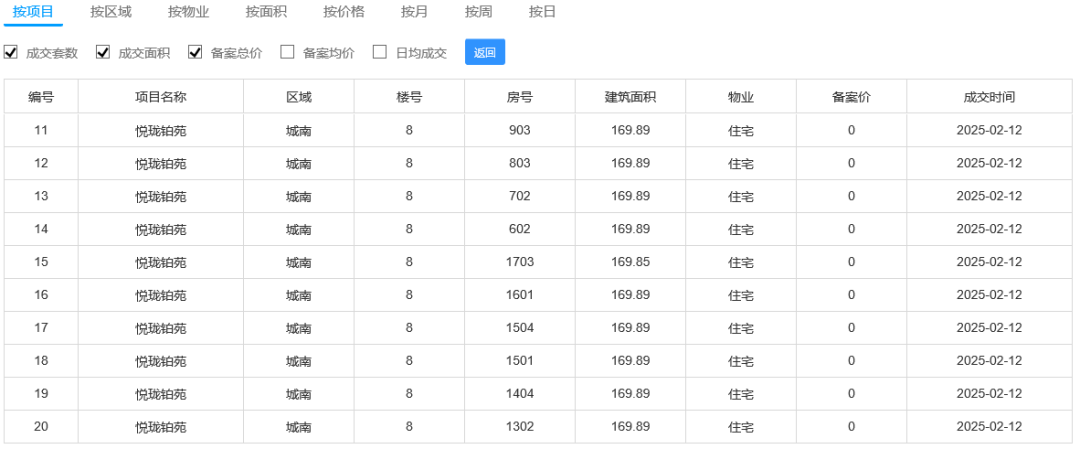Viewport: 1080px width, 449px height.
Task: Switch to the 按价格 tab
Action: [344, 12]
